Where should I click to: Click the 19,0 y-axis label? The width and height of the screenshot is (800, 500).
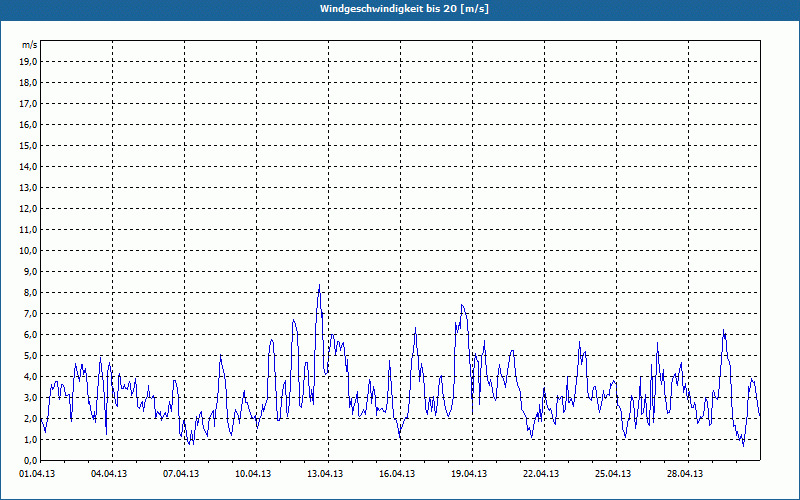point(28,62)
